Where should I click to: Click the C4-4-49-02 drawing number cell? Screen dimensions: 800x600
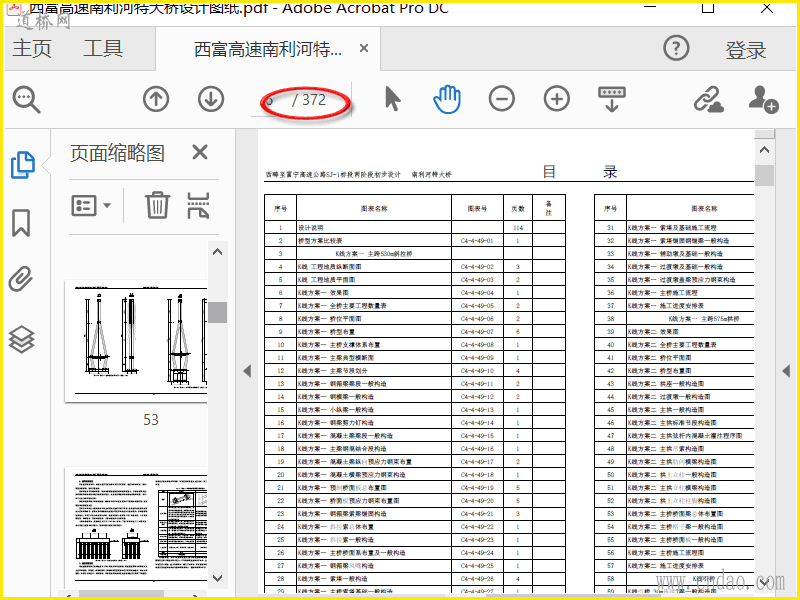tap(477, 267)
